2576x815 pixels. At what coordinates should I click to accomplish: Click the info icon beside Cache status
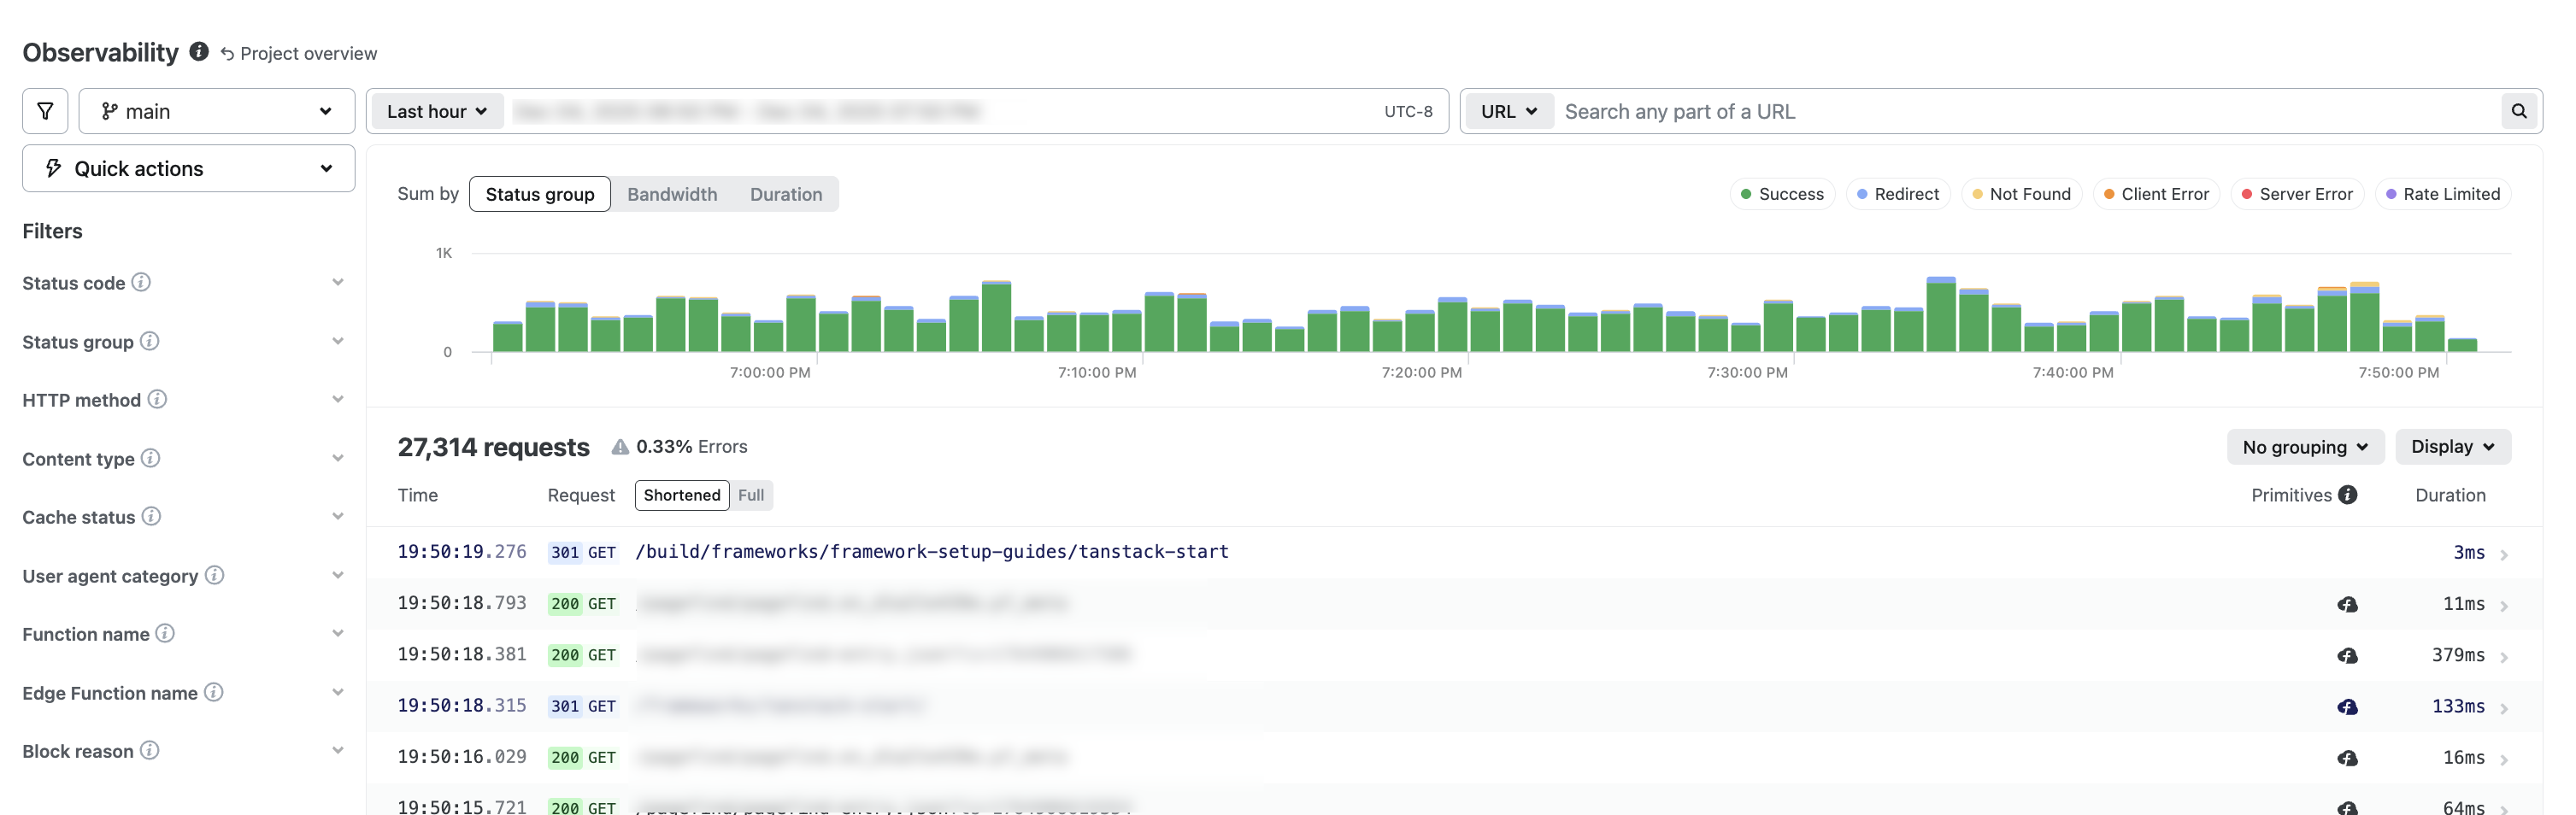[x=151, y=516]
